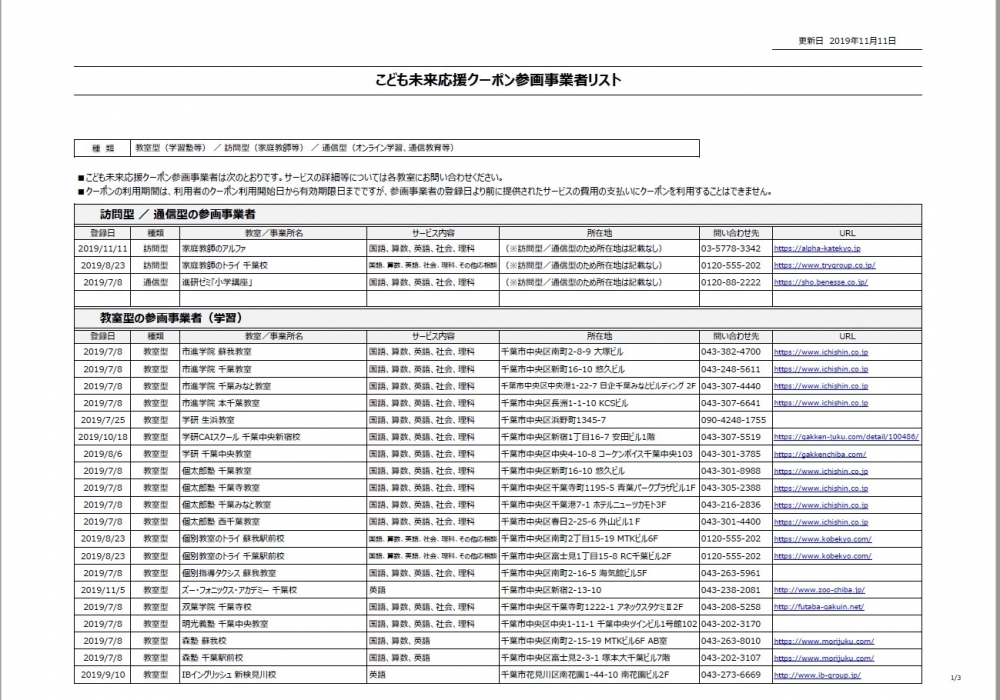Click phone number 043-248-5611
This screenshot has height=700, width=1000.
(x=731, y=369)
